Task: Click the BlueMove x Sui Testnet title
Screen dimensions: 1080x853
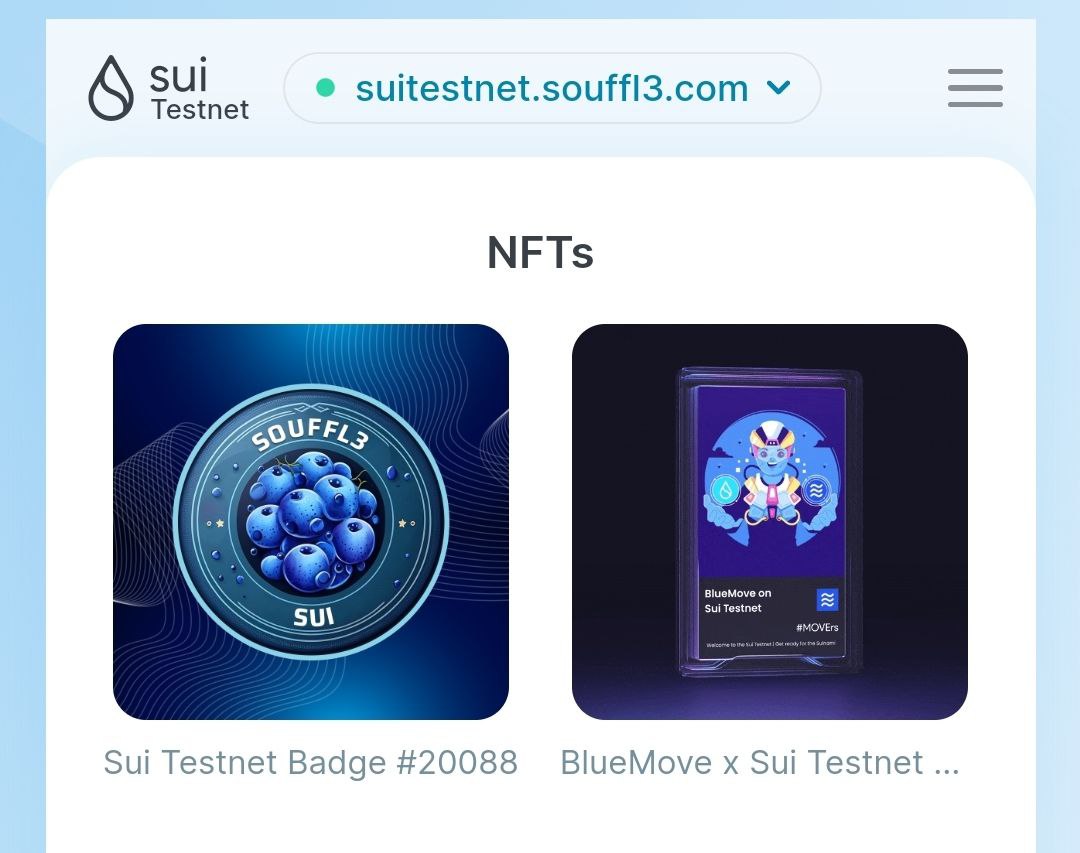Action: pos(760,763)
